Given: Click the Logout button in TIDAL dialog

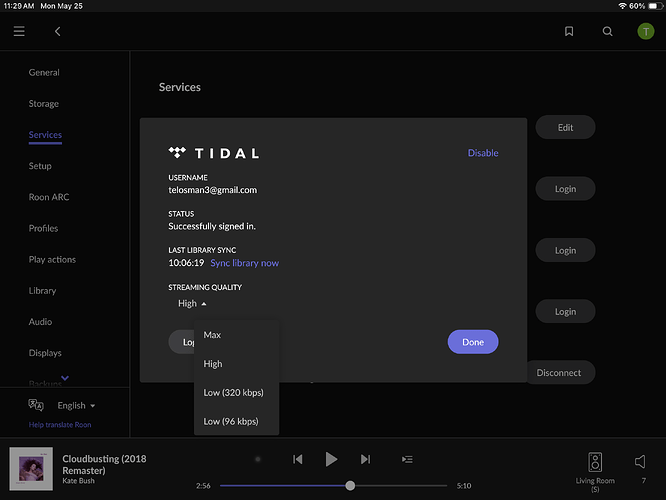Looking at the screenshot, I should click(181, 342).
